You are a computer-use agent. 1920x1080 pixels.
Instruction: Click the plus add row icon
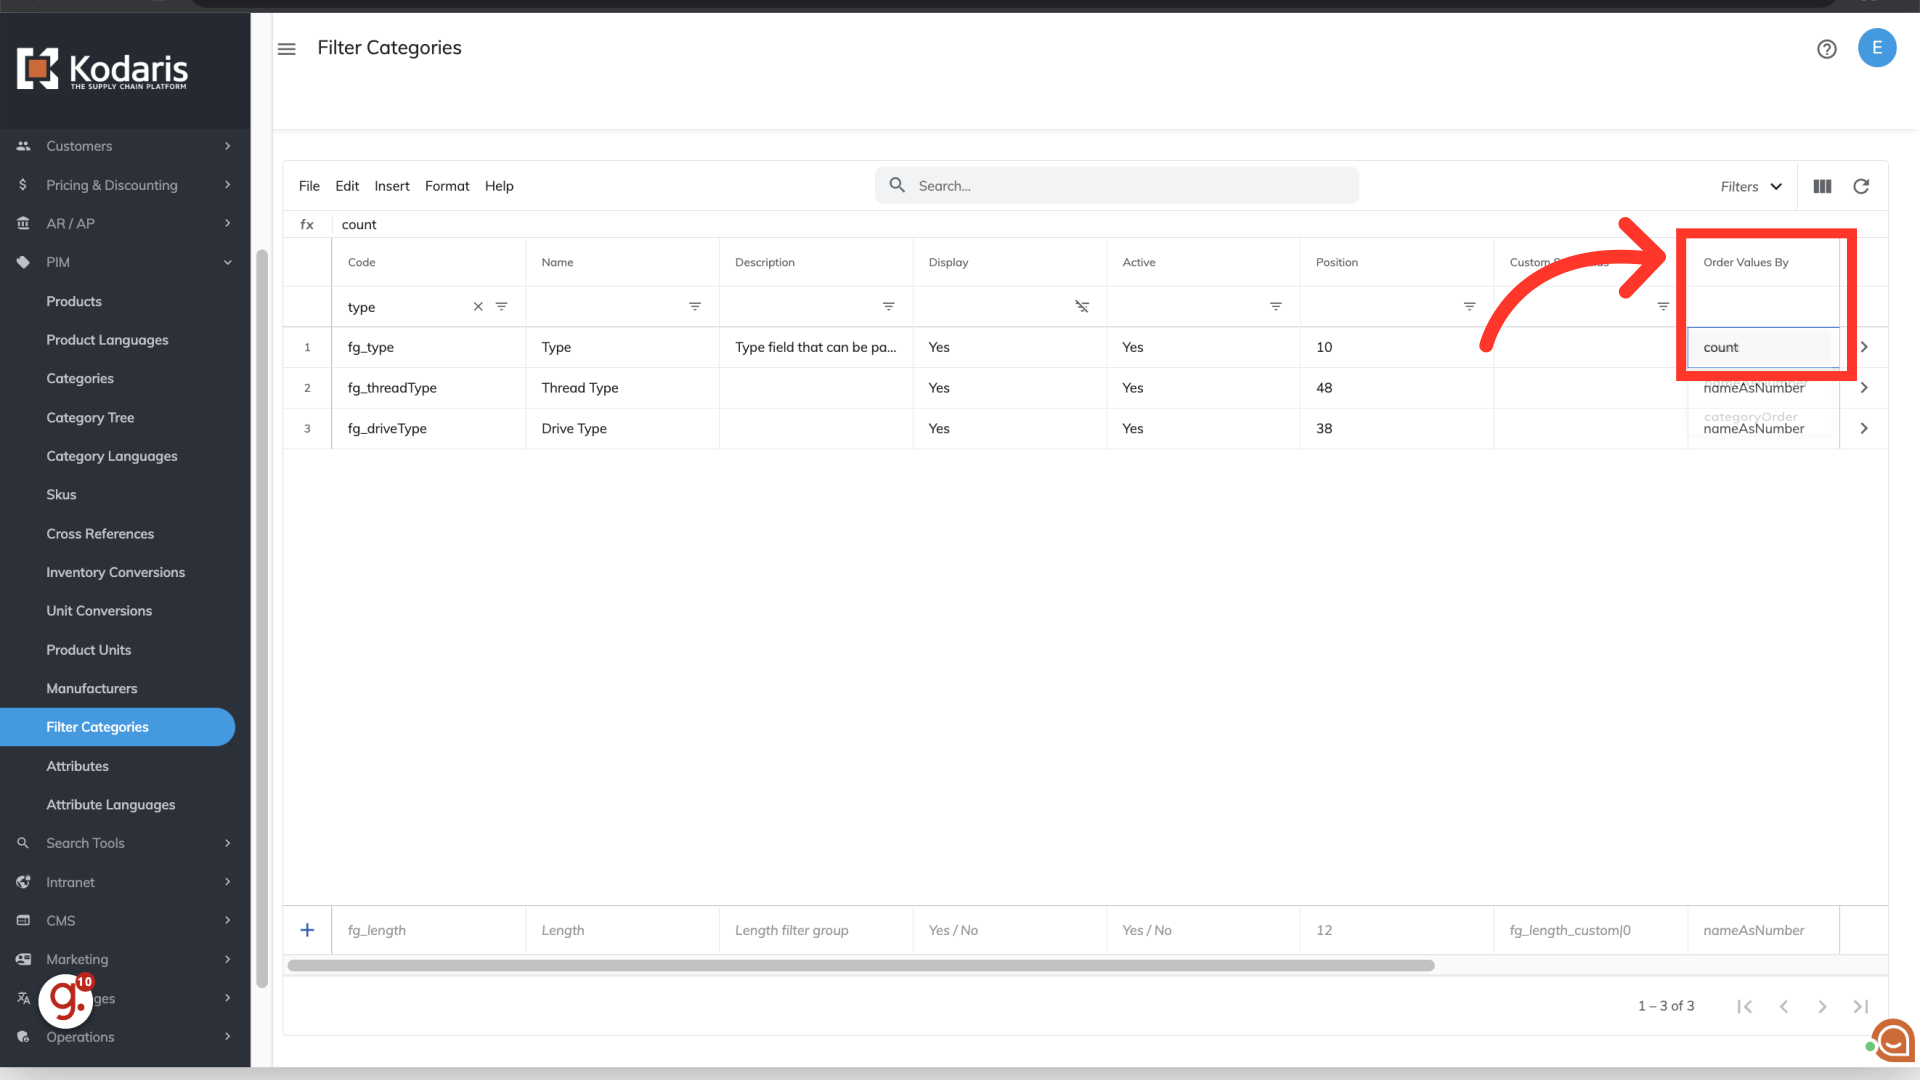307,930
